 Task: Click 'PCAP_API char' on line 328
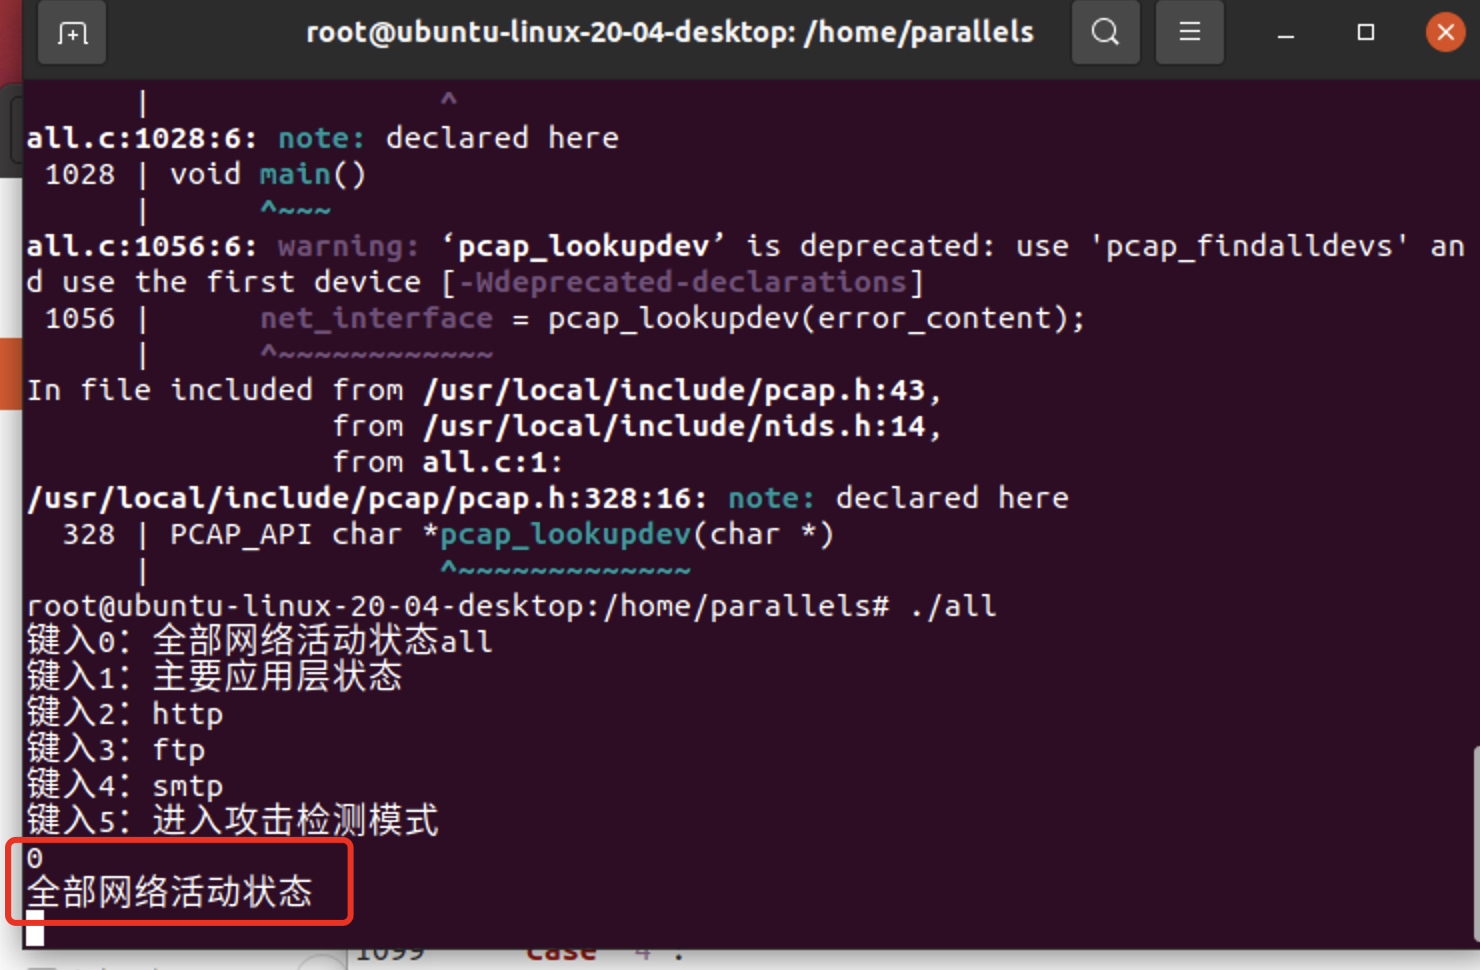(x=285, y=534)
